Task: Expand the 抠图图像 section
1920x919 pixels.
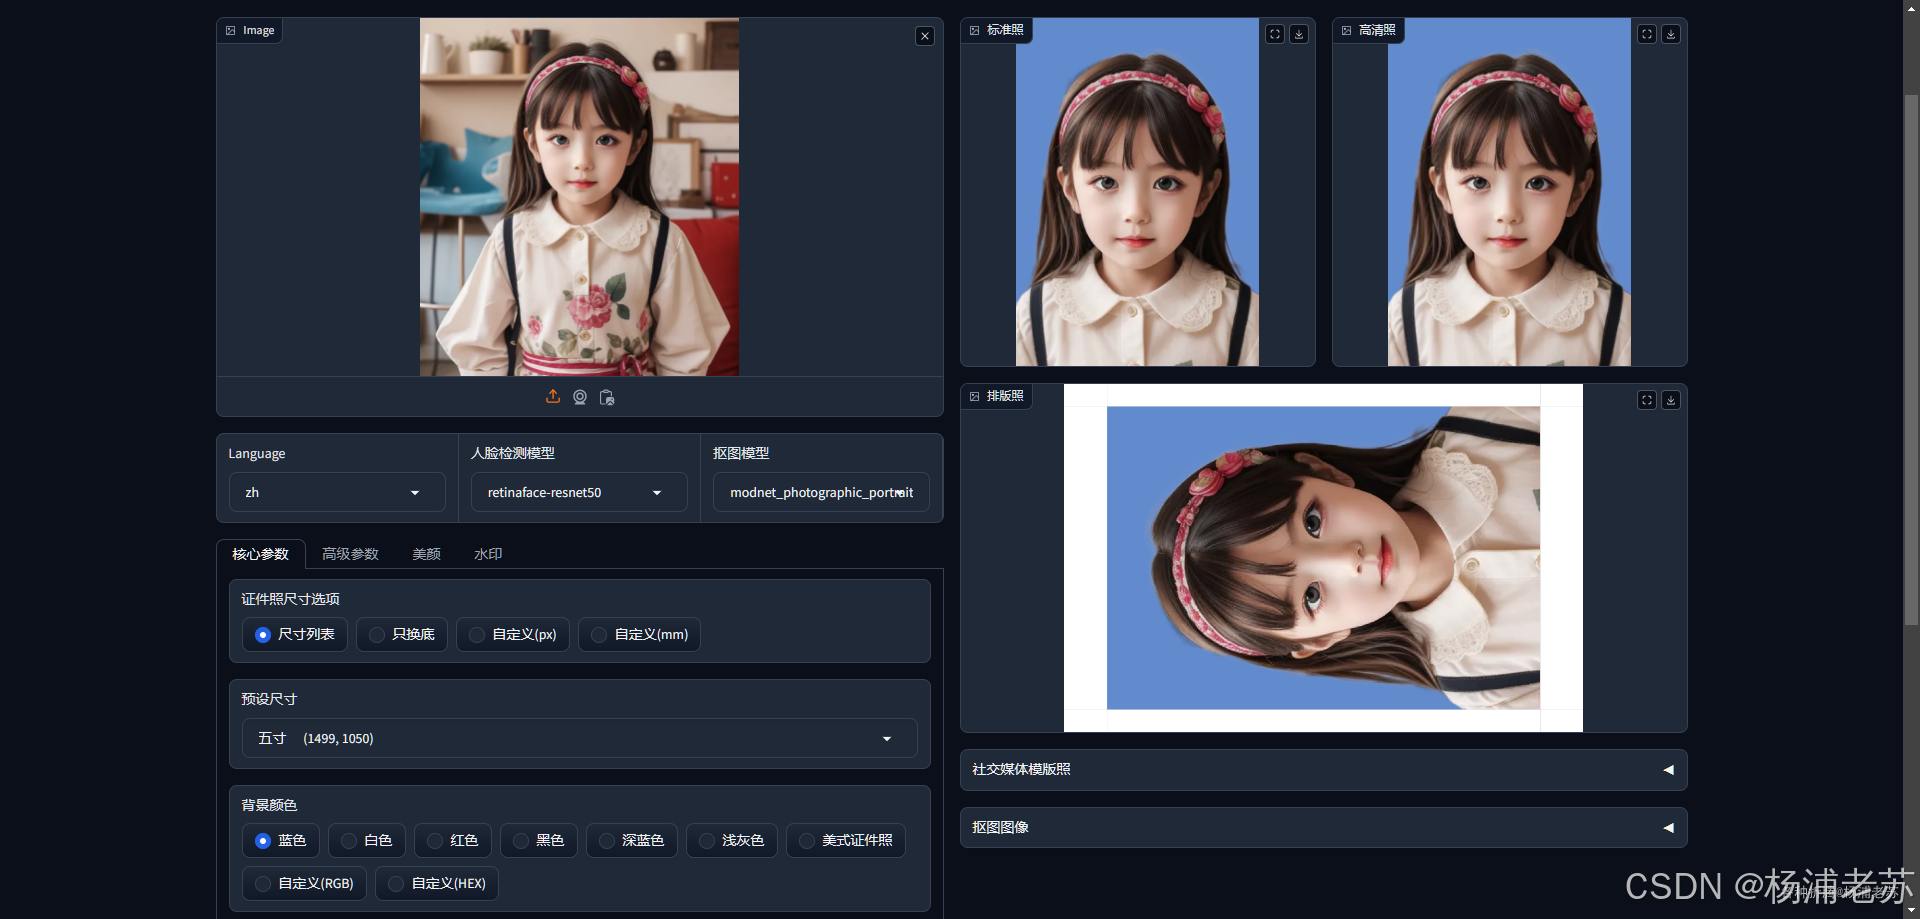Action: [x=1323, y=828]
